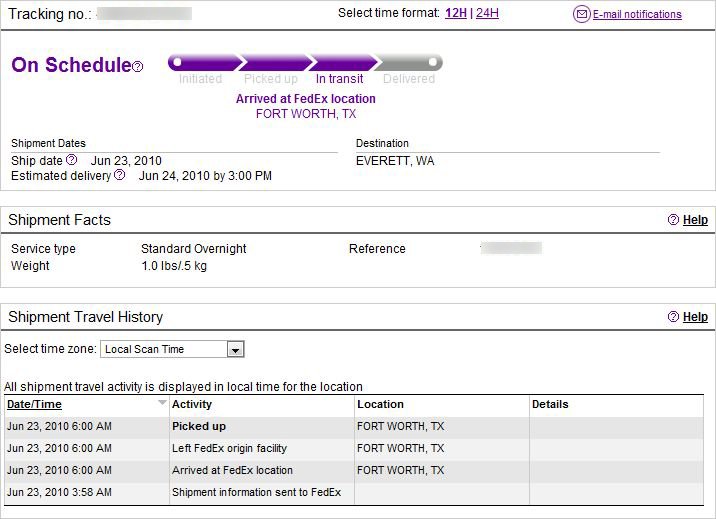Click the In transit progress step
The width and height of the screenshot is (716, 519).
coord(340,78)
